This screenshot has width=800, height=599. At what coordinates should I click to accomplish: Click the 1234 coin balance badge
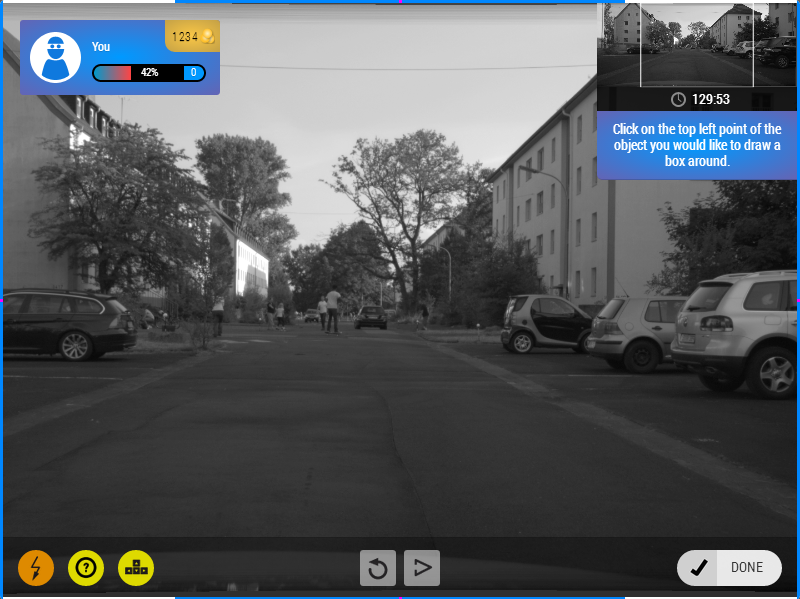[x=192, y=37]
